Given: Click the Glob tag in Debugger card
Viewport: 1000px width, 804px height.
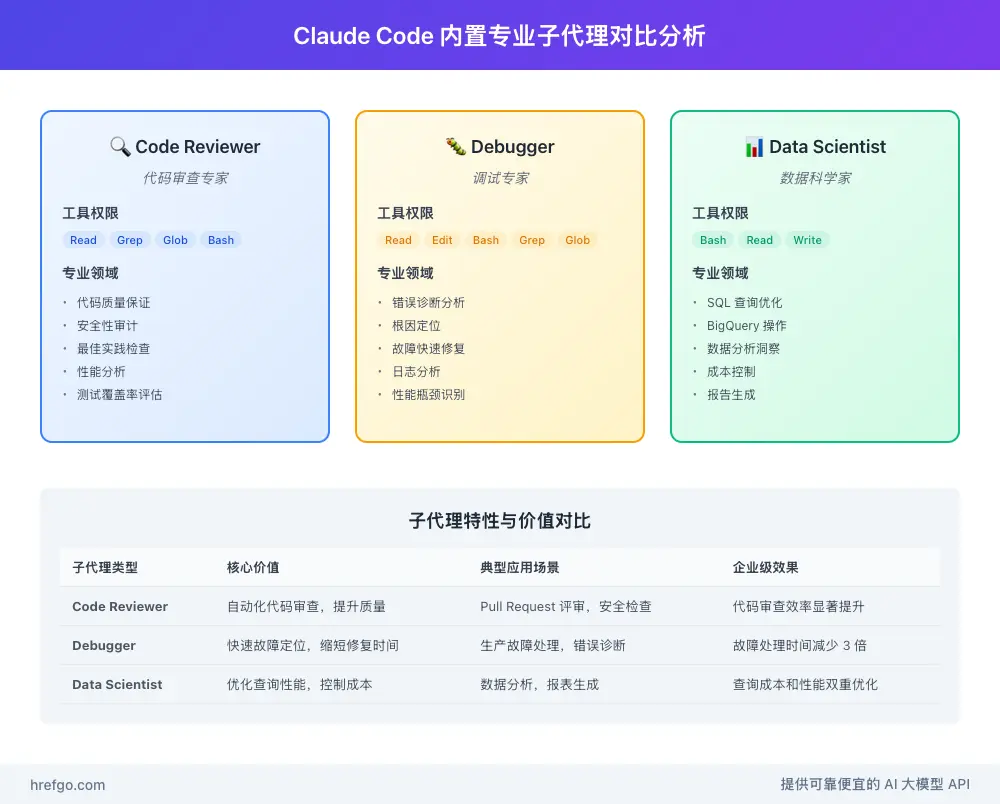Looking at the screenshot, I should (x=577, y=240).
